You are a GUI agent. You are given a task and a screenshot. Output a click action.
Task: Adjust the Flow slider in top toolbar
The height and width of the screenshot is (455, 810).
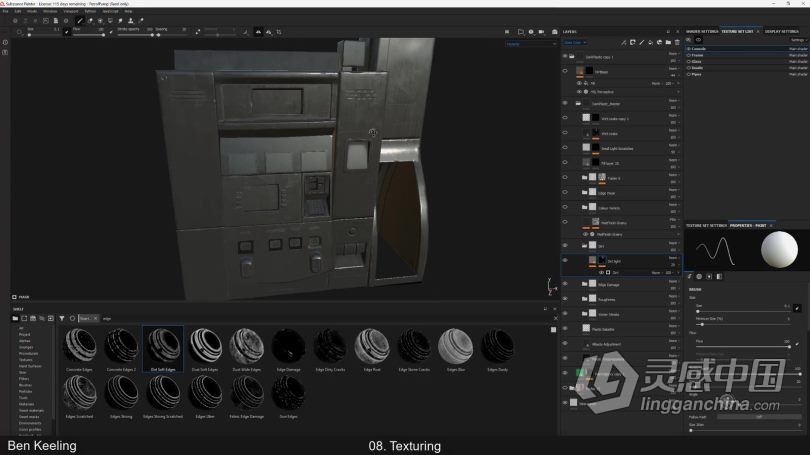pos(89,35)
